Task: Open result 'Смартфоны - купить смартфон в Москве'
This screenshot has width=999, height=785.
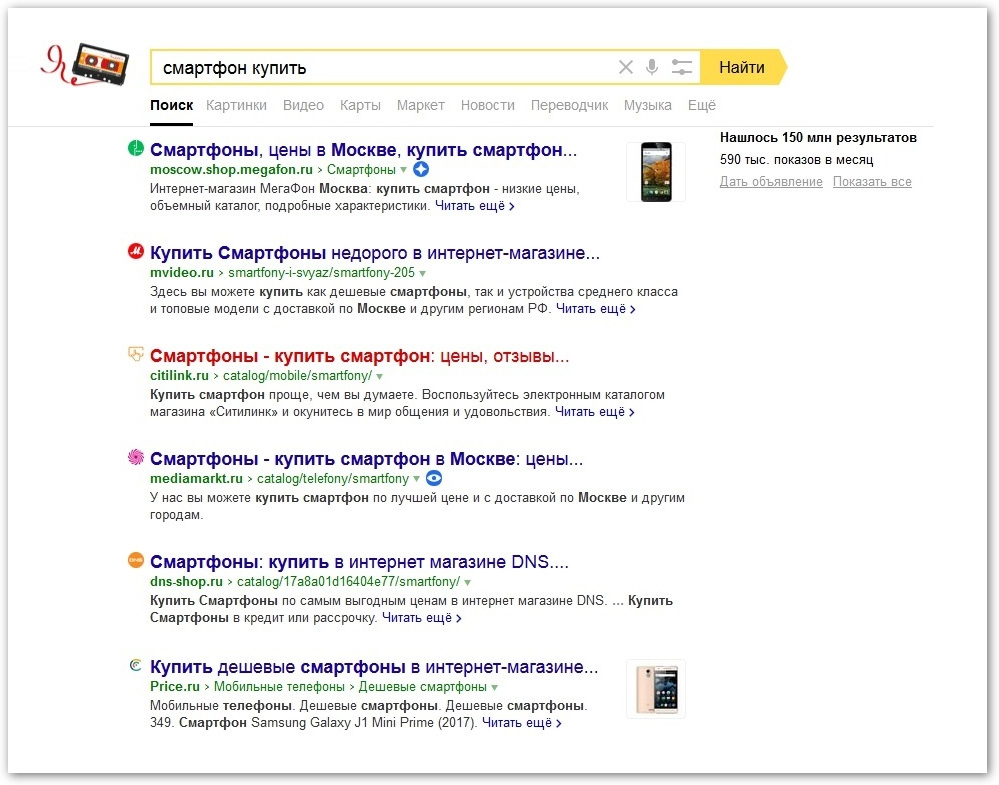Action: 366,459
